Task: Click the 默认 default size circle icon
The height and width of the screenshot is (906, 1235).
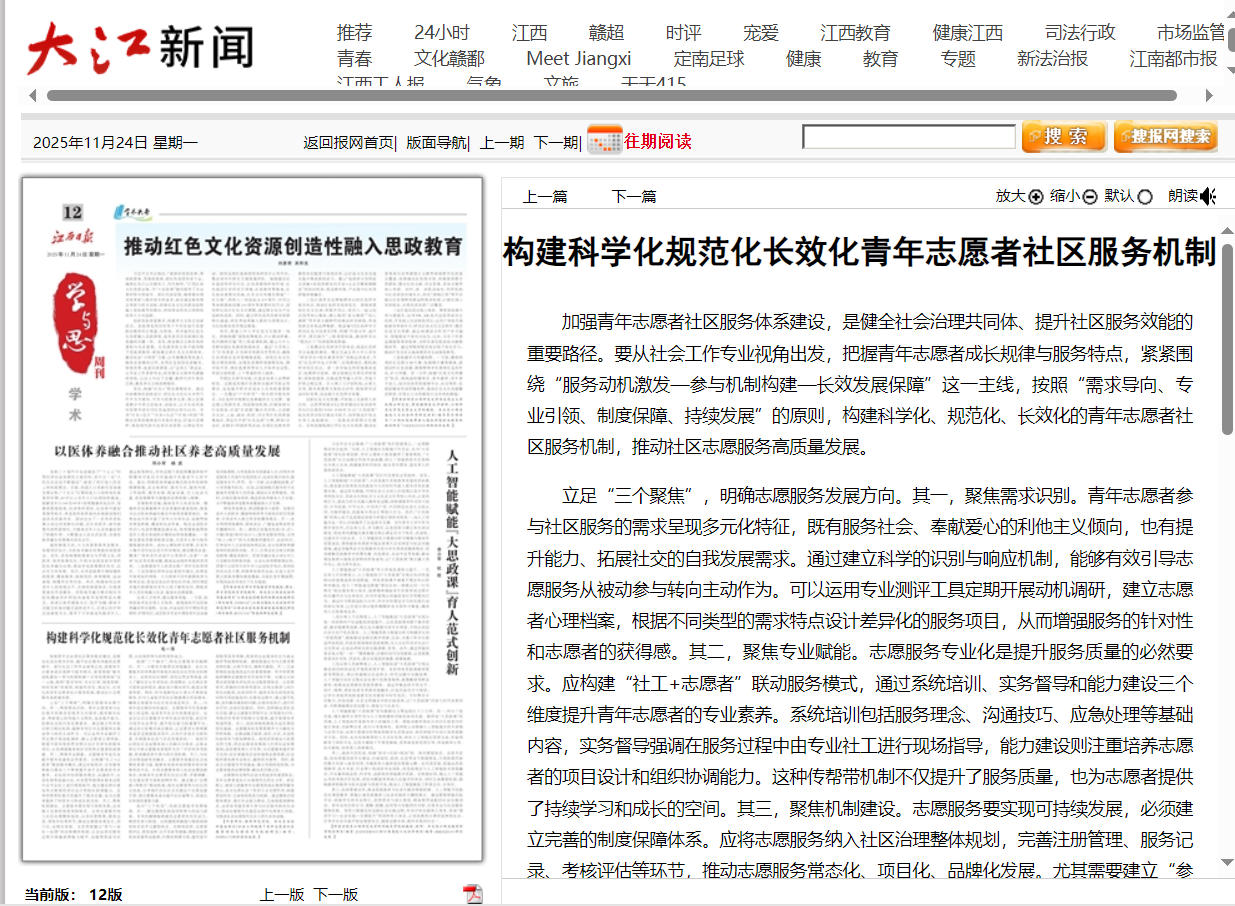Action: pos(1145,197)
